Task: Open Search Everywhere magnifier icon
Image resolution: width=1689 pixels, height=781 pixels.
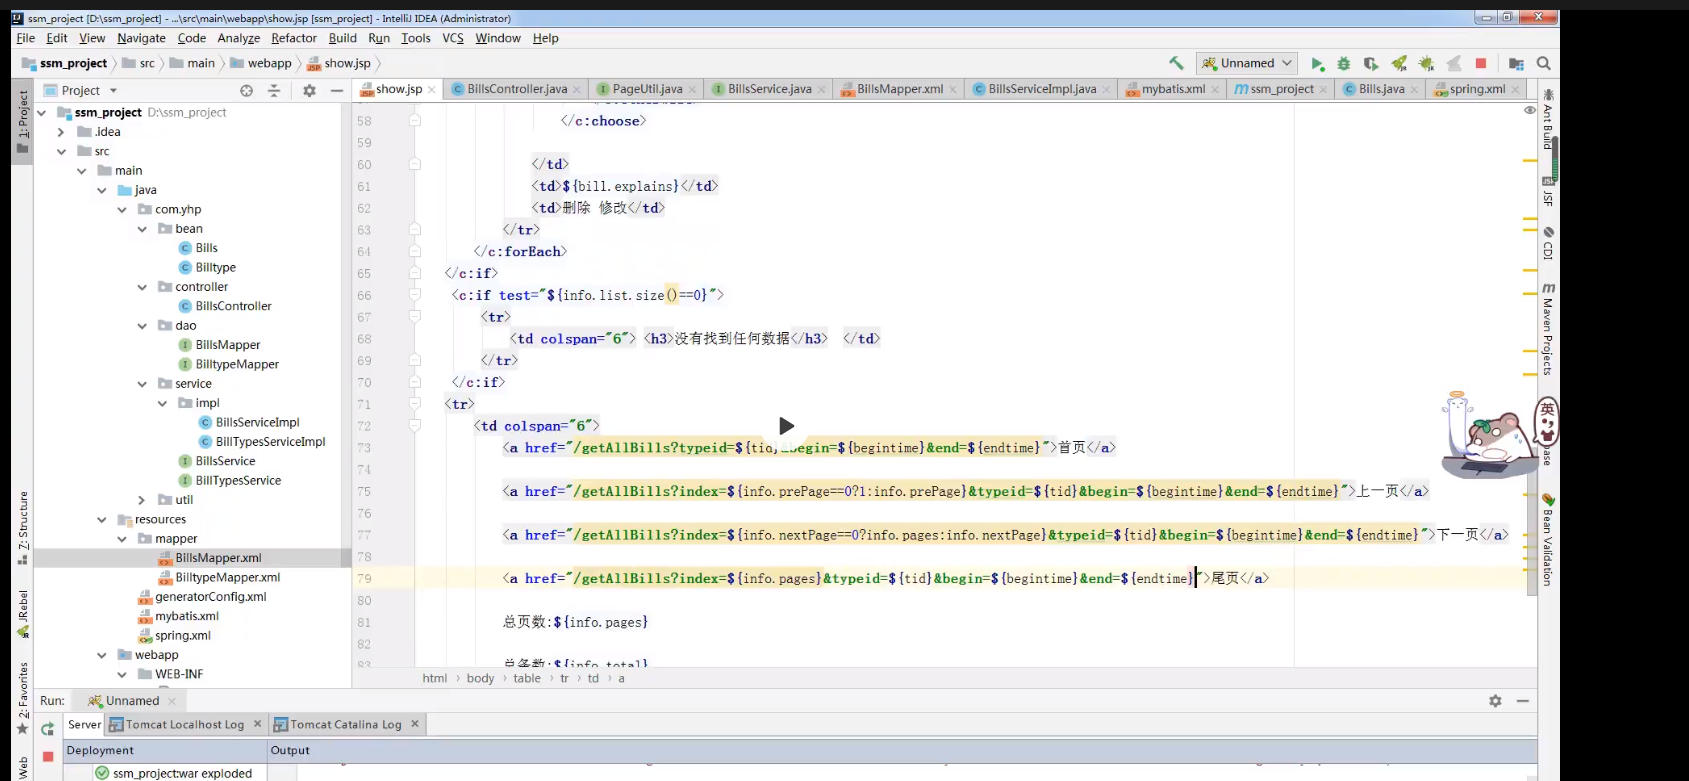Action: [x=1544, y=64]
